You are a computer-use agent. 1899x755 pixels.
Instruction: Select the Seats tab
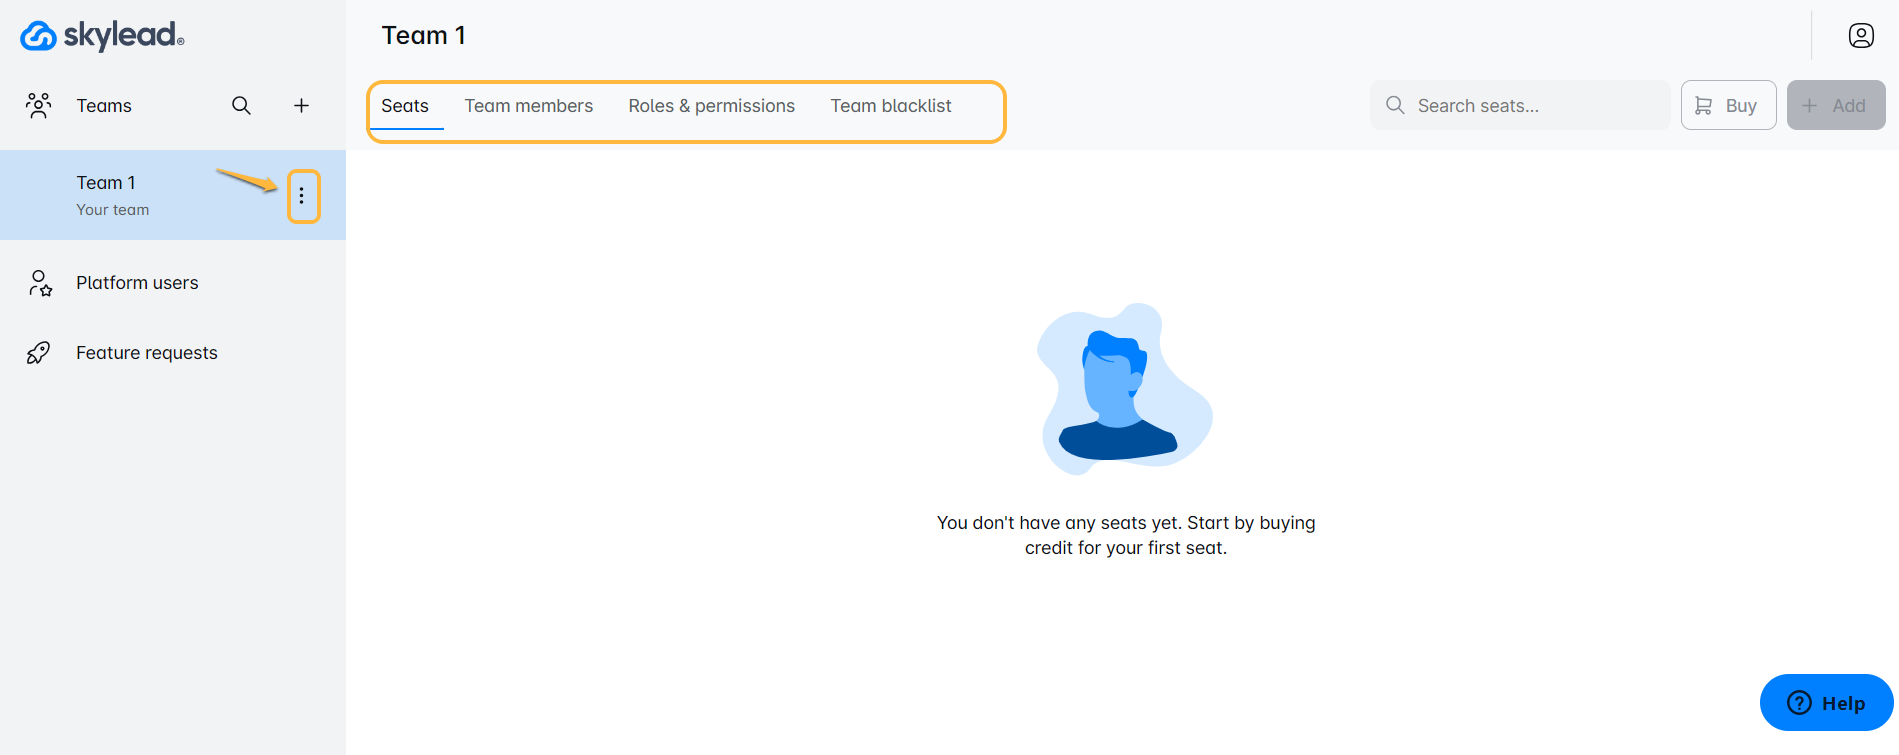pyautogui.click(x=405, y=106)
